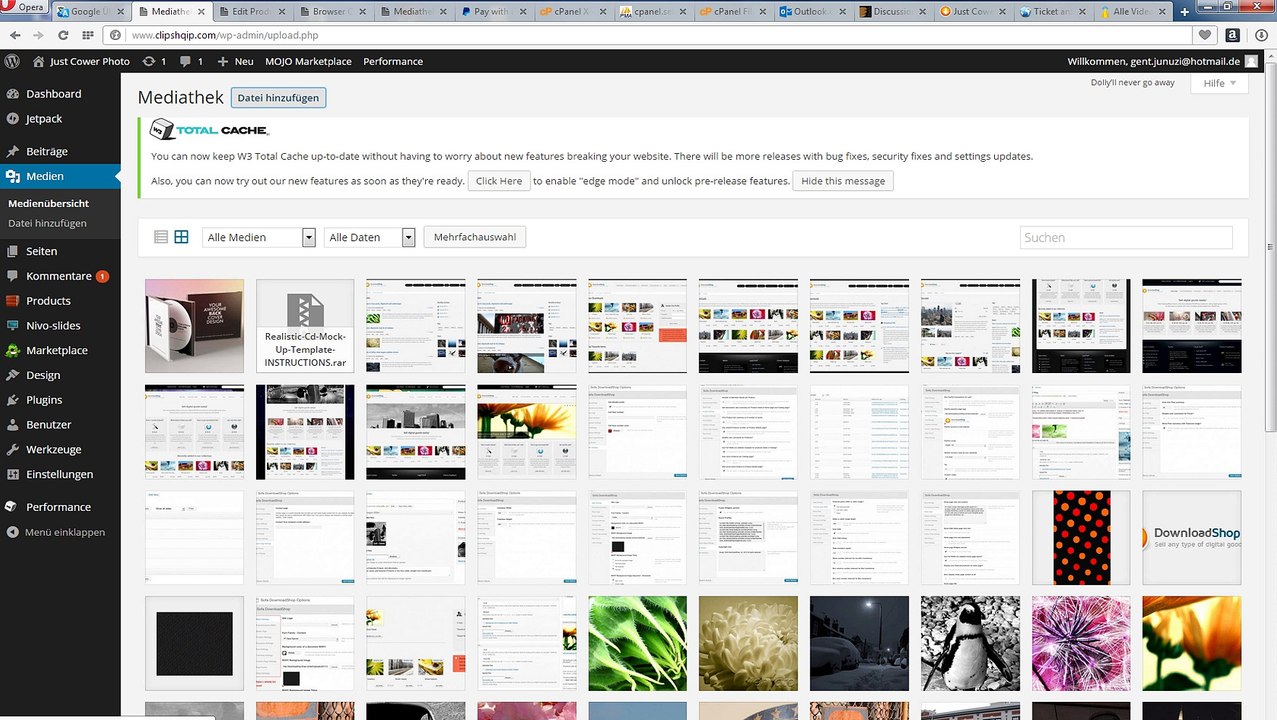Select the pink dandelion flower thumbnail
The image size is (1277, 720).
(1081, 644)
